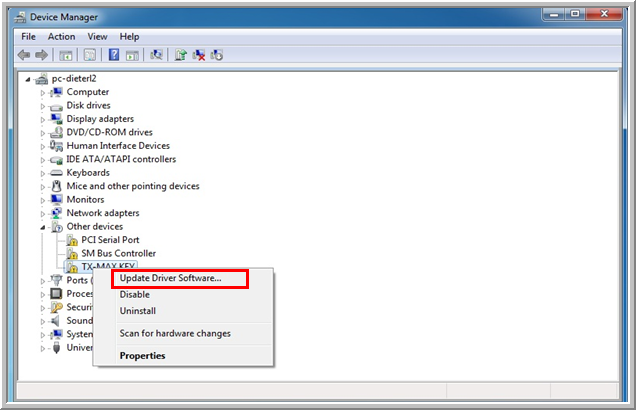
Task: Select the SM Bus Controller device
Action: click(118, 254)
